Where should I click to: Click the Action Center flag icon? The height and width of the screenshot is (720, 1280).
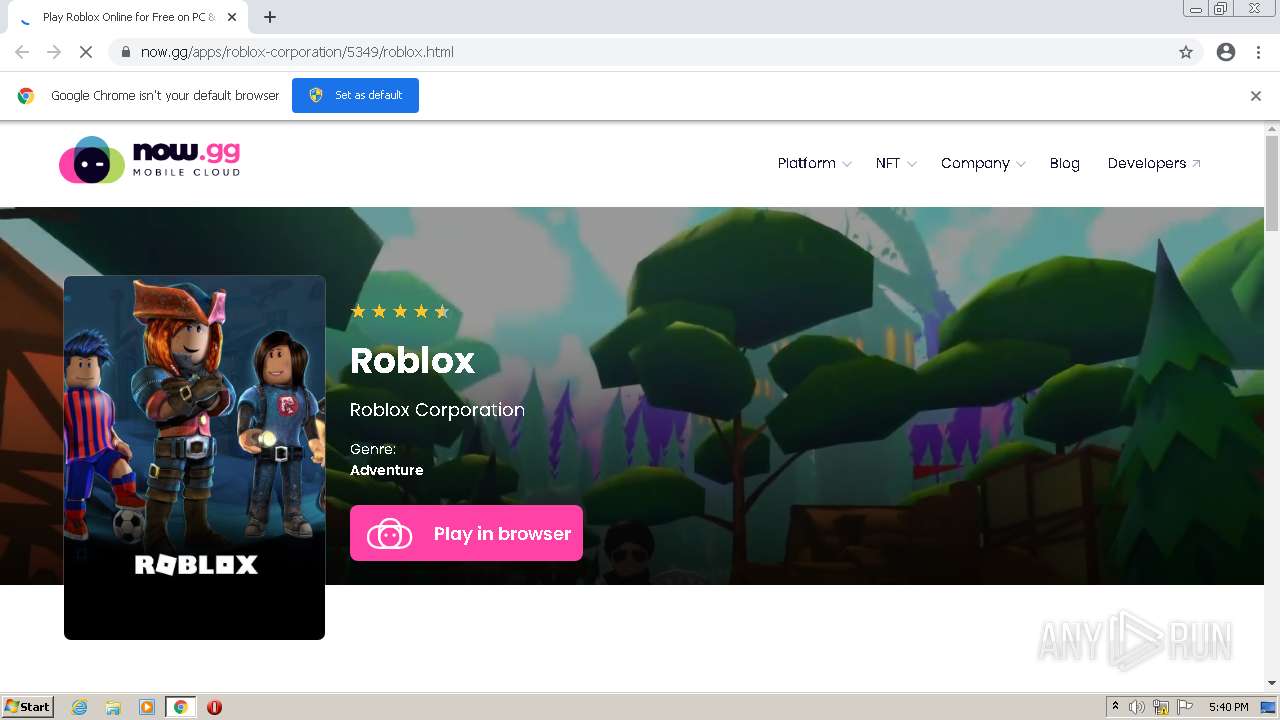[x=1185, y=707]
